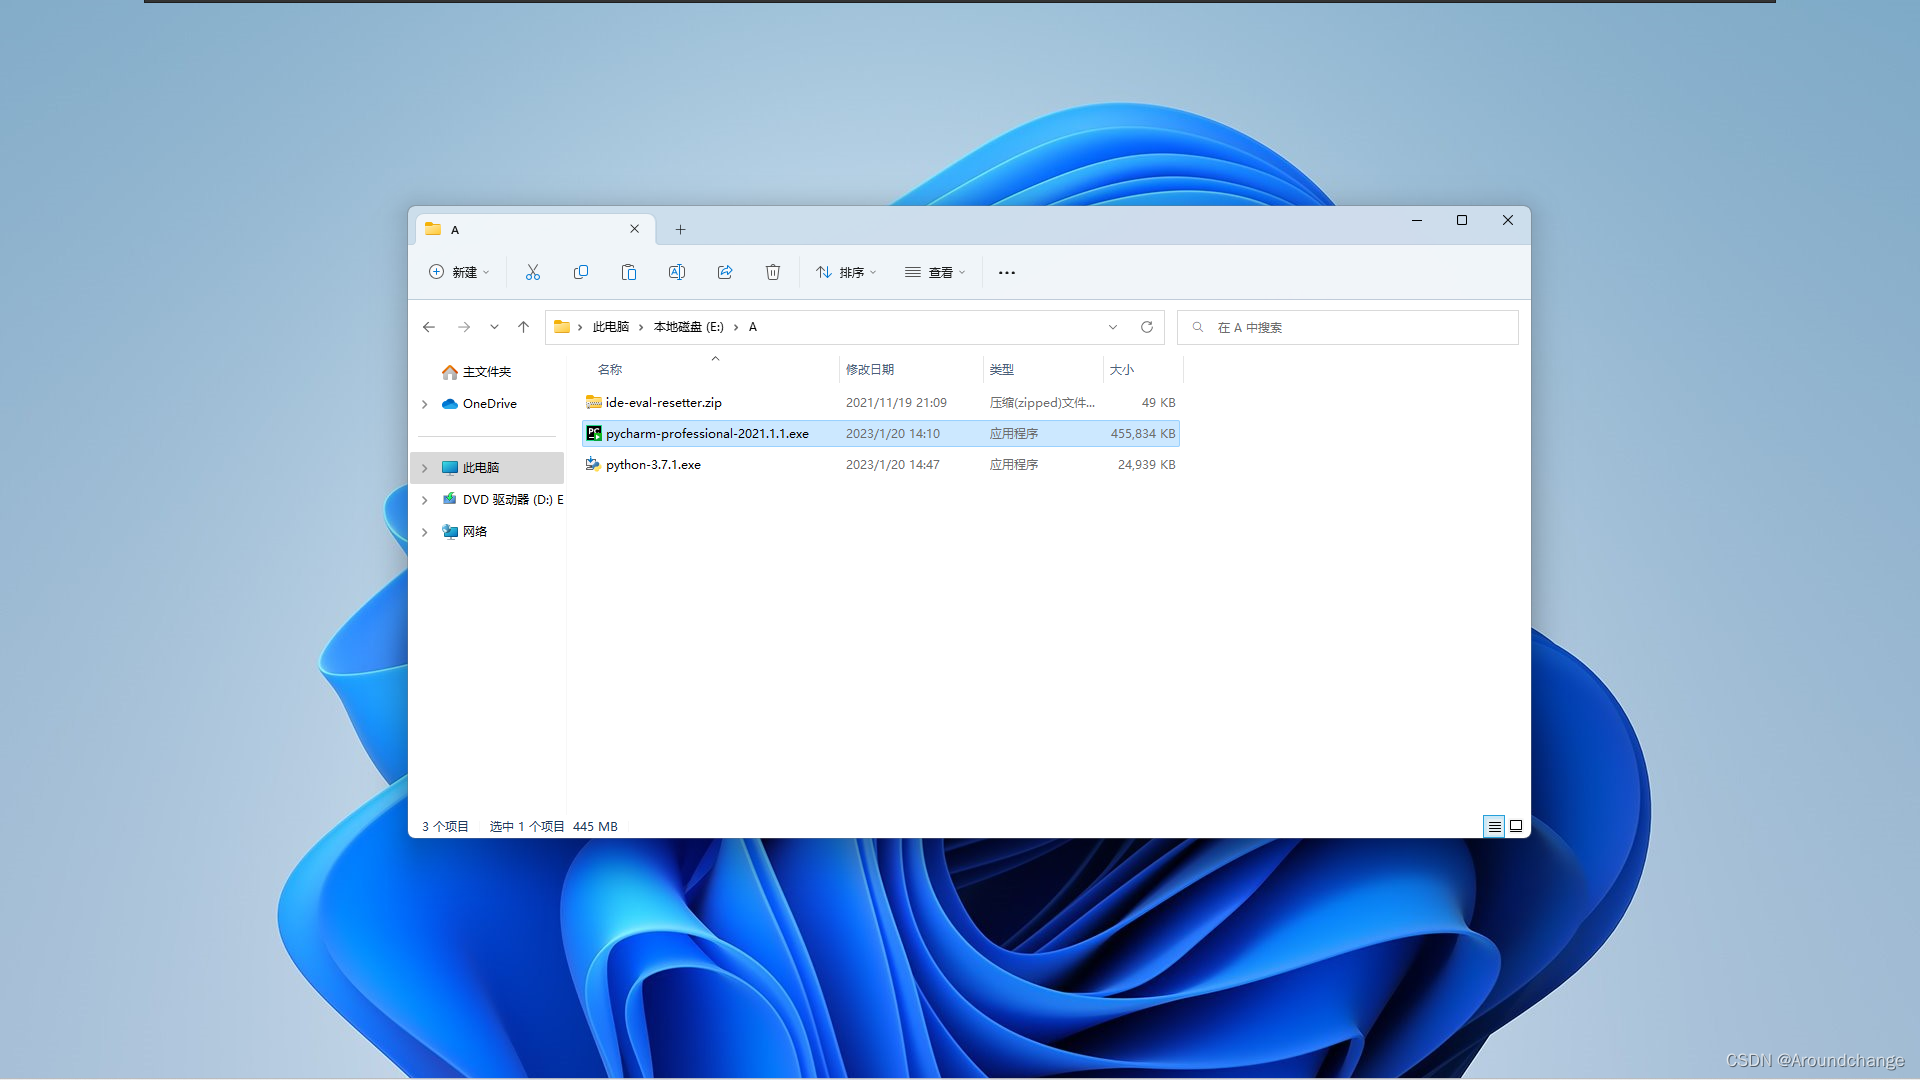
Task: Click 本地磁盘 (E:) breadcrumb link
Action: [x=688, y=327]
